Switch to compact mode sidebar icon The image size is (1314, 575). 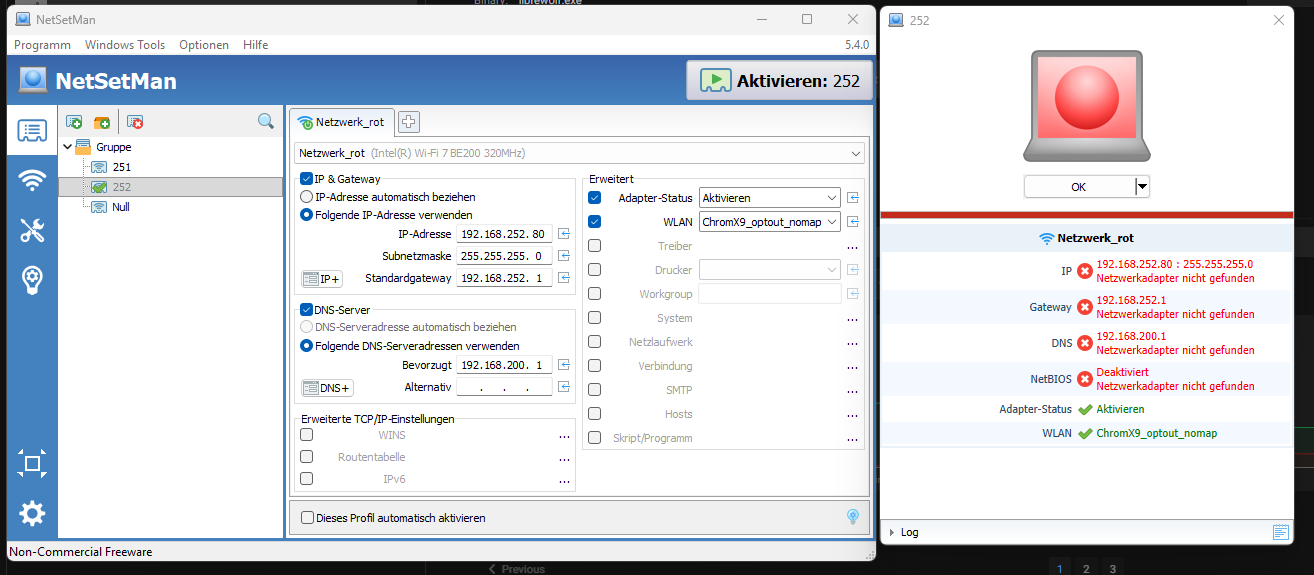pyautogui.click(x=32, y=463)
